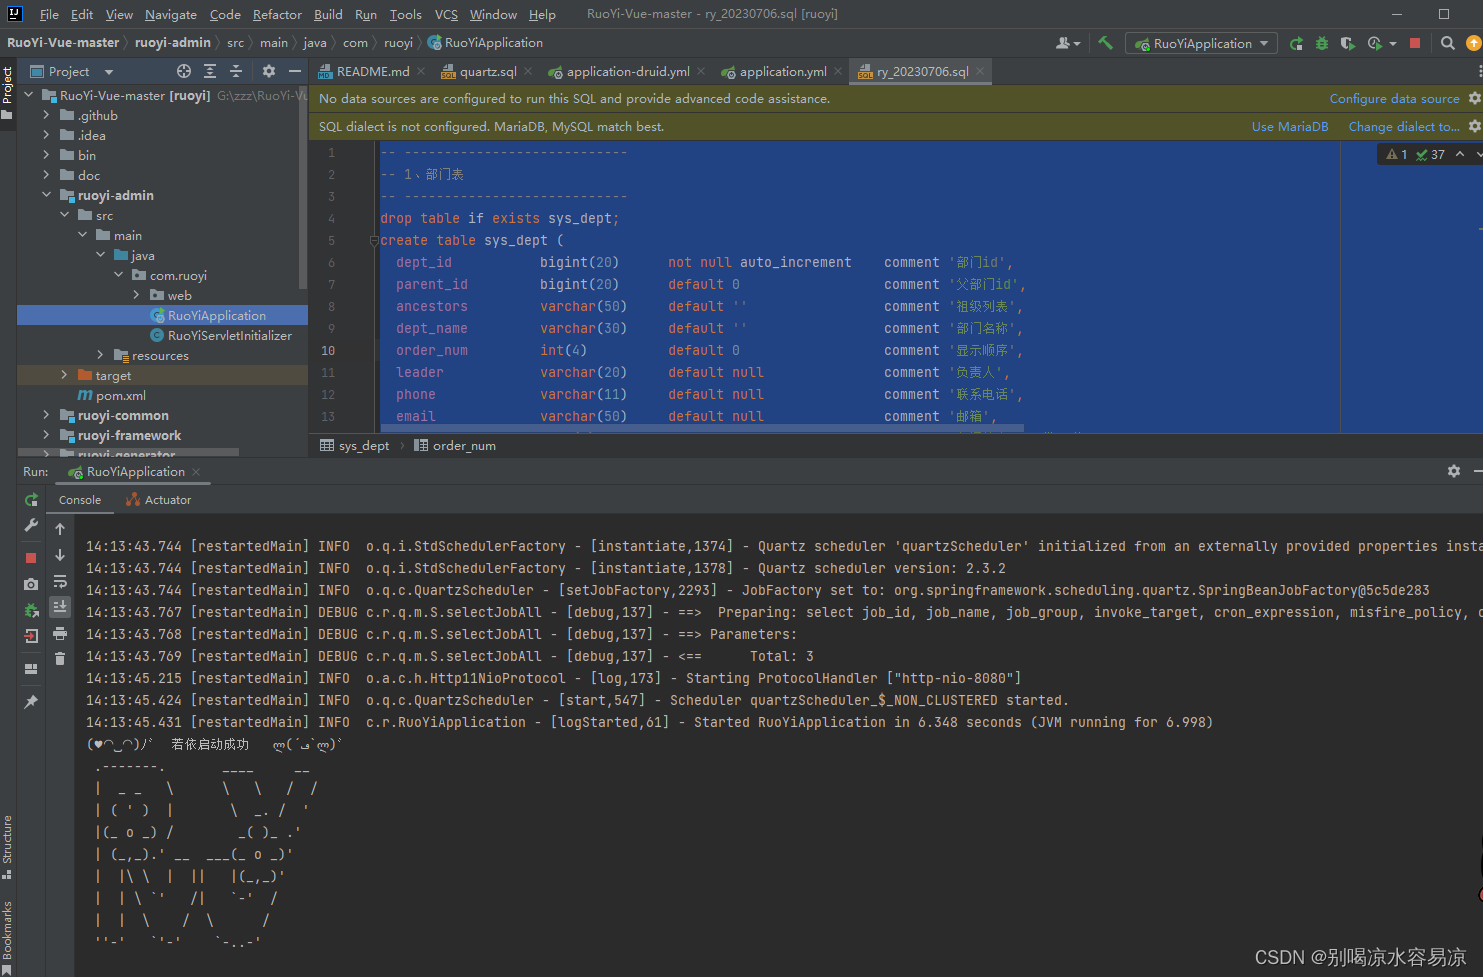Click Use MariaDB link
Viewport: 1483px width, 977px height.
tap(1290, 126)
